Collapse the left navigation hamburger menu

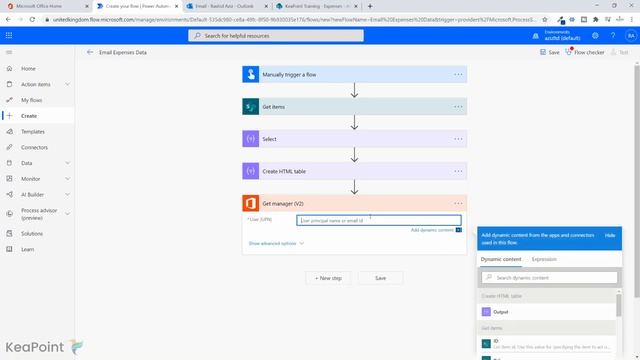9,52
